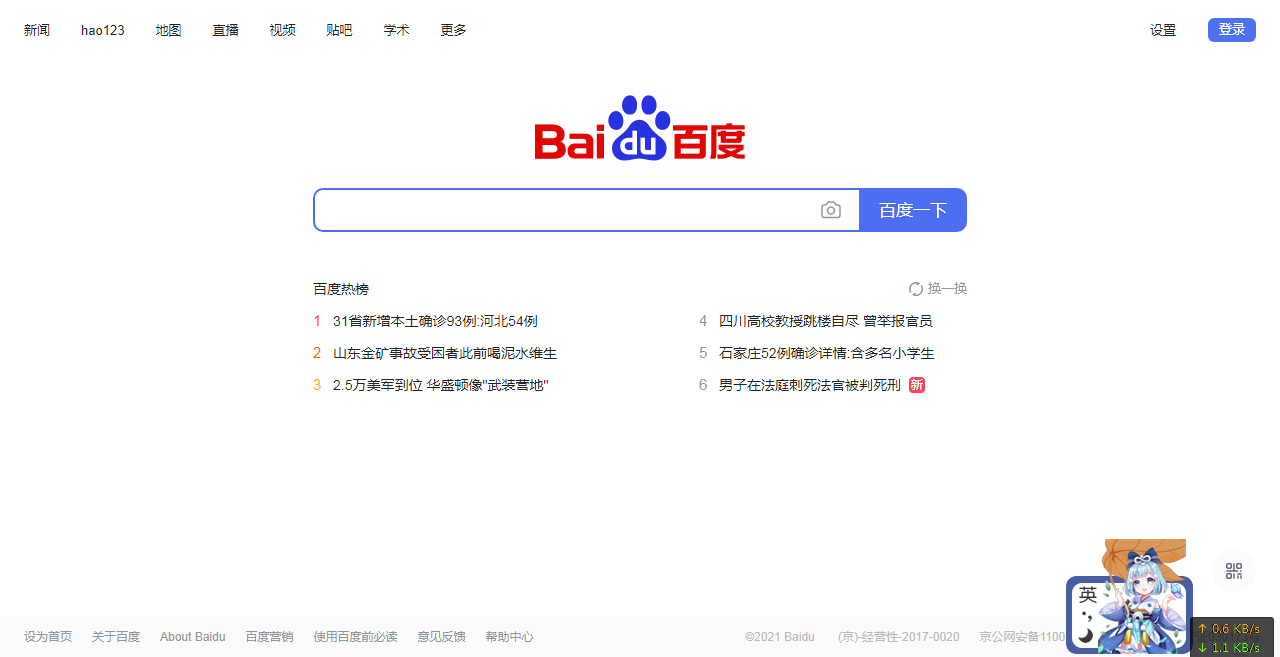The width and height of the screenshot is (1280, 657).
Task: Click the moon icon in input widget
Action: point(1086,635)
